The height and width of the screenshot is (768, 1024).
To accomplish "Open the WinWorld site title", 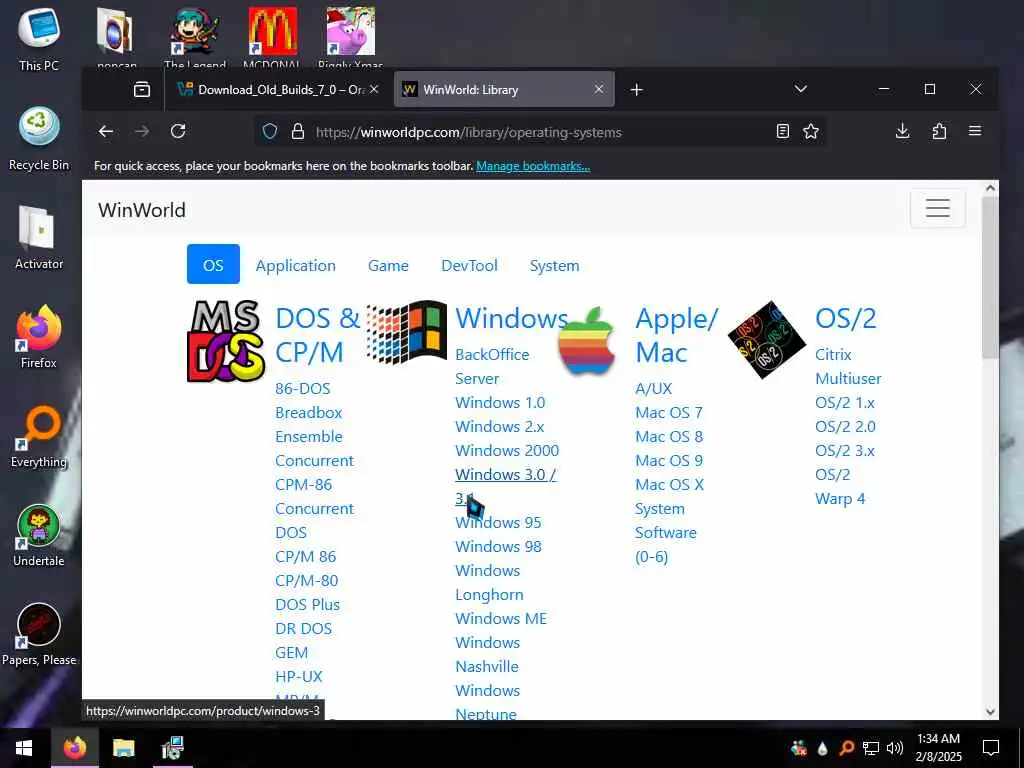I will 142,210.
